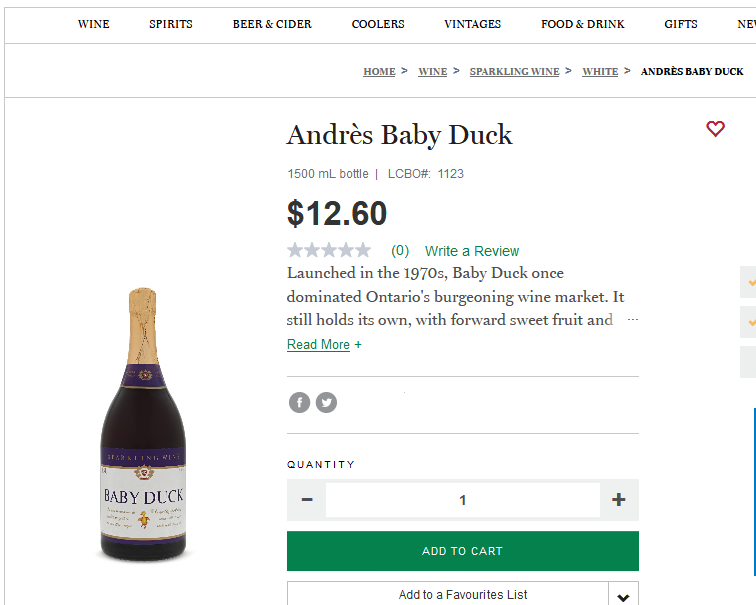Viewport: 756px width, 605px height.
Task: Click the five-star rating row
Action: pos(329,250)
